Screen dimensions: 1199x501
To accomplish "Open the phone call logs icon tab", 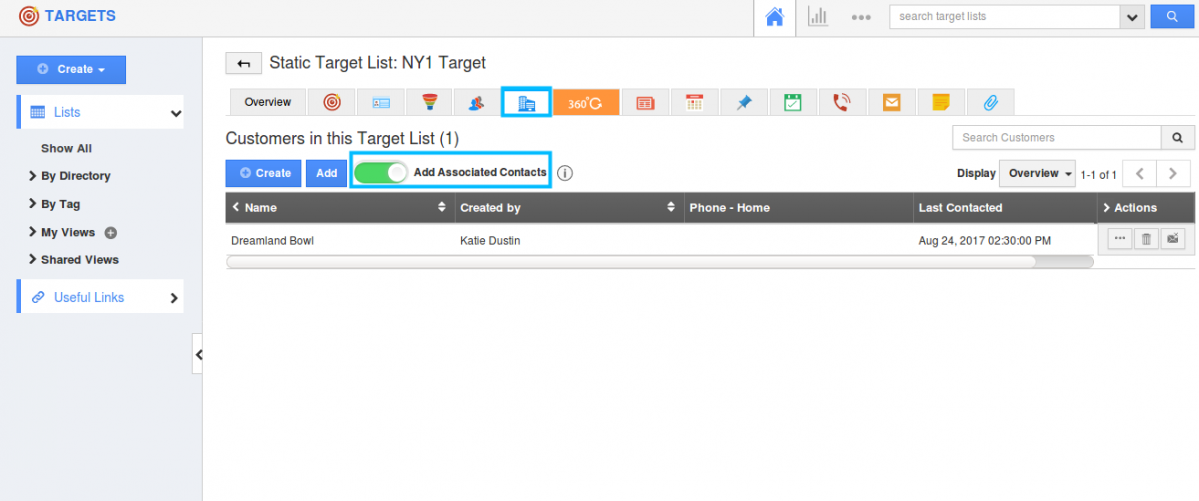I will click(x=842, y=102).
